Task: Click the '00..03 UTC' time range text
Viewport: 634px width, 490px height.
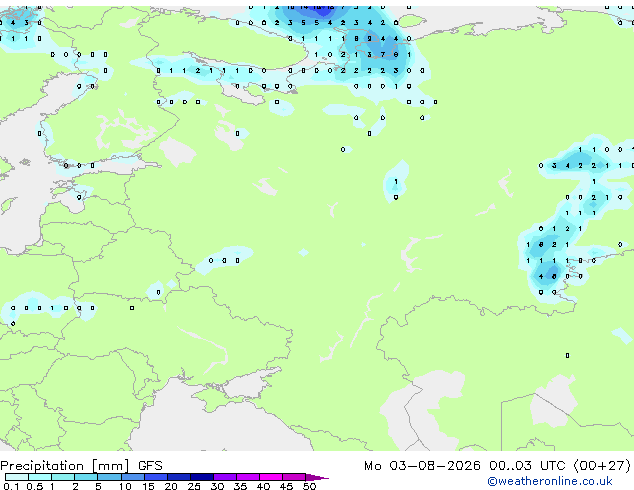Action: pyautogui.click(x=527, y=466)
